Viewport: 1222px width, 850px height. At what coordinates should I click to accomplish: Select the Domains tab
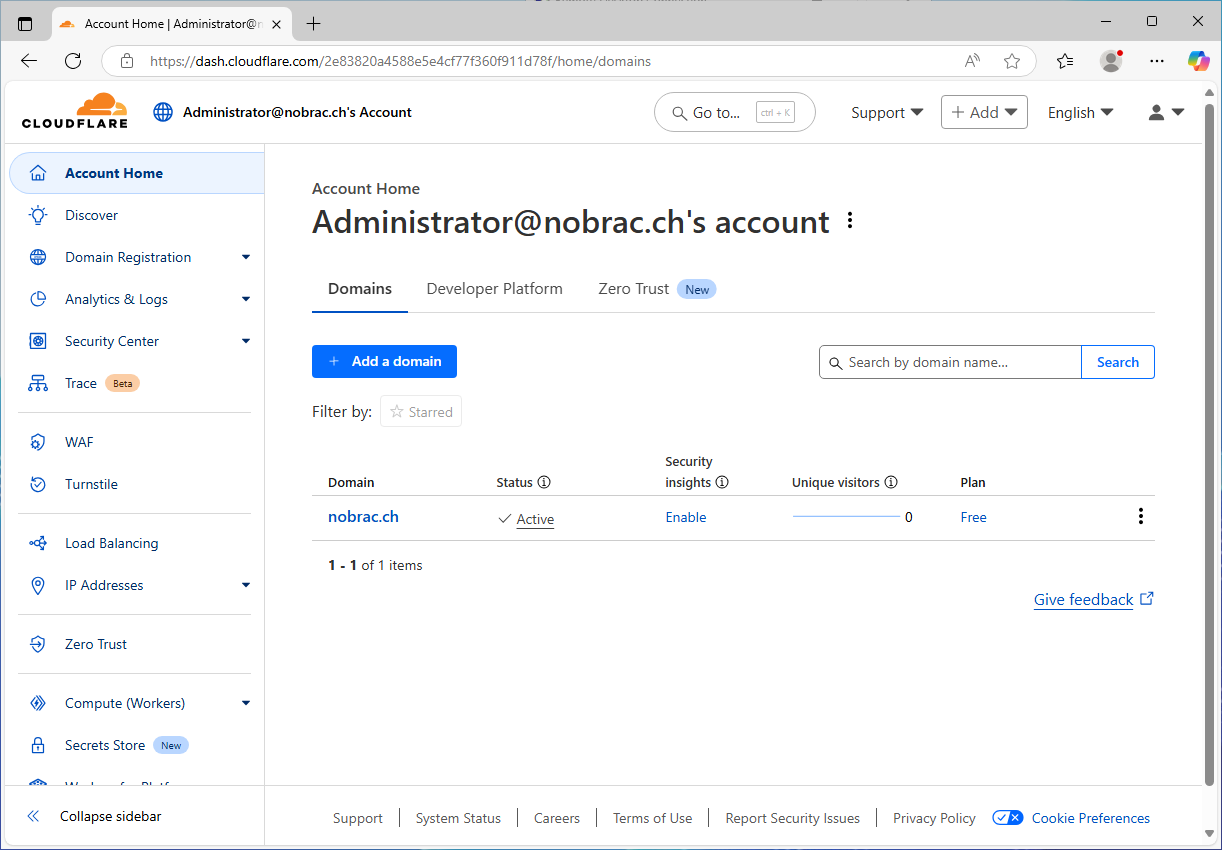pos(360,289)
